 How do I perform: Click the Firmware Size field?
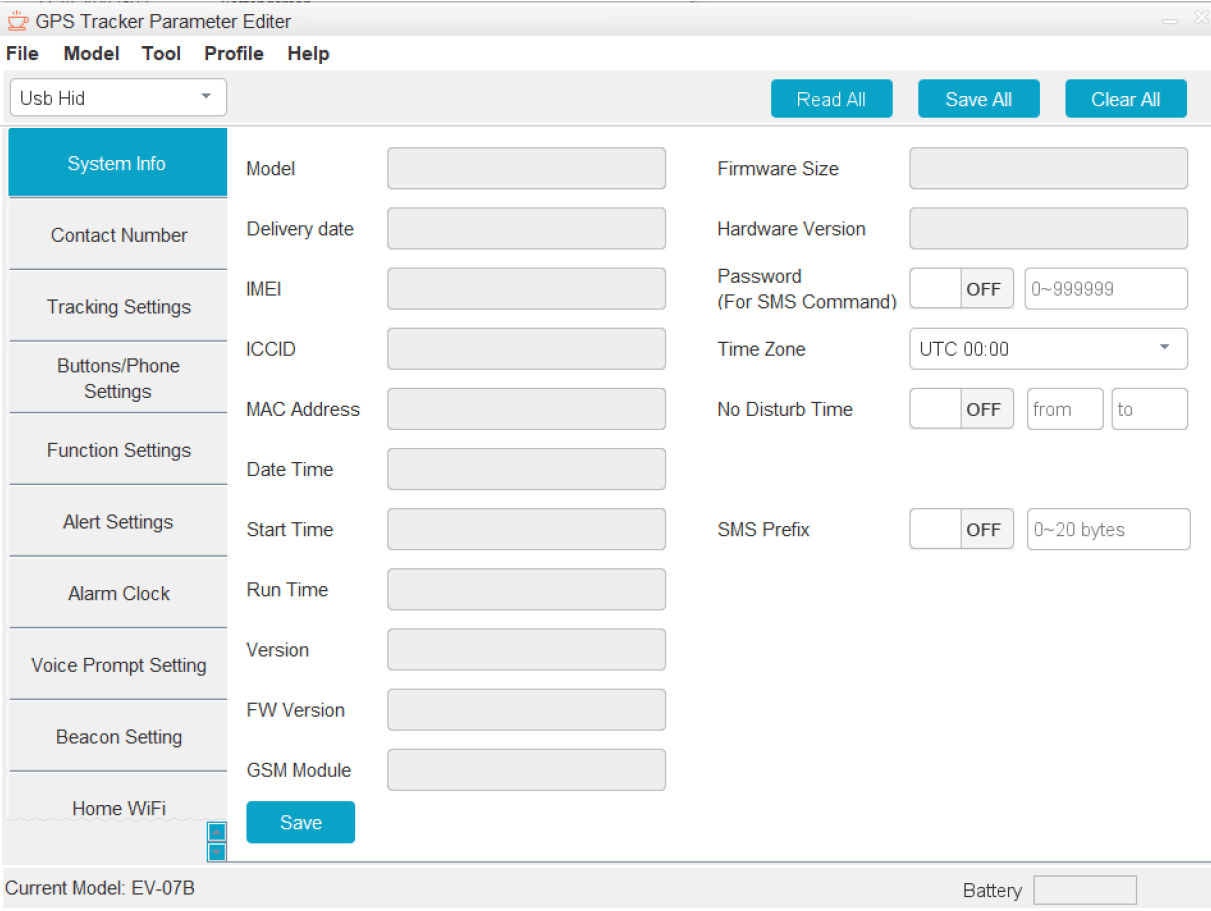[1048, 168]
